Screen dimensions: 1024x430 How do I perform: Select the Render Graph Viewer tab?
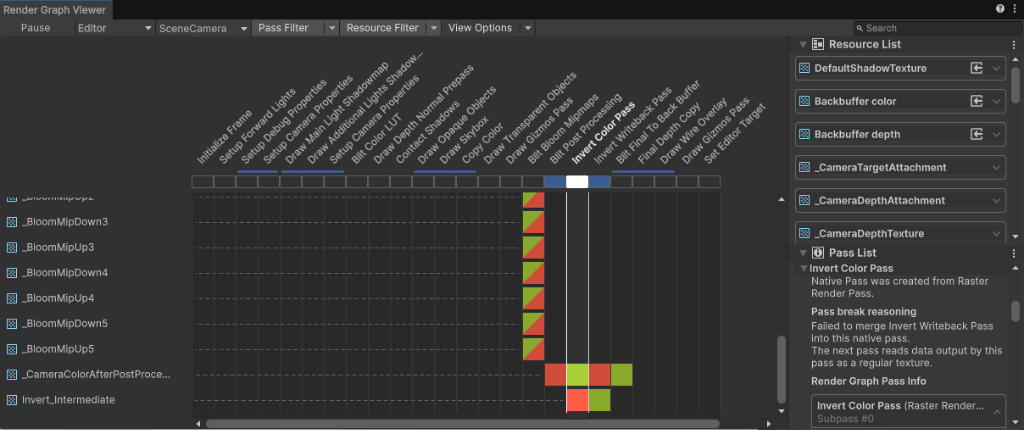pyautogui.click(x=55, y=10)
